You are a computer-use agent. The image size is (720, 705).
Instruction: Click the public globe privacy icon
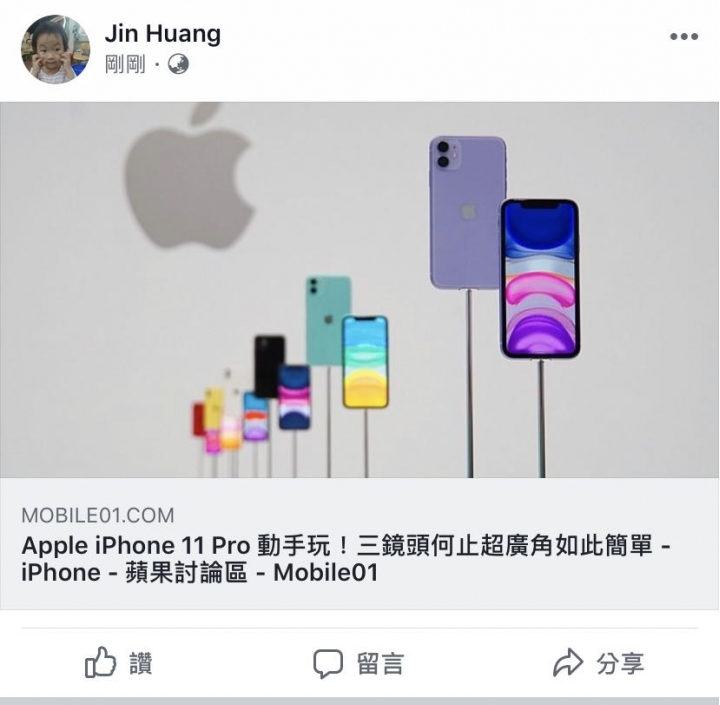[x=178, y=64]
